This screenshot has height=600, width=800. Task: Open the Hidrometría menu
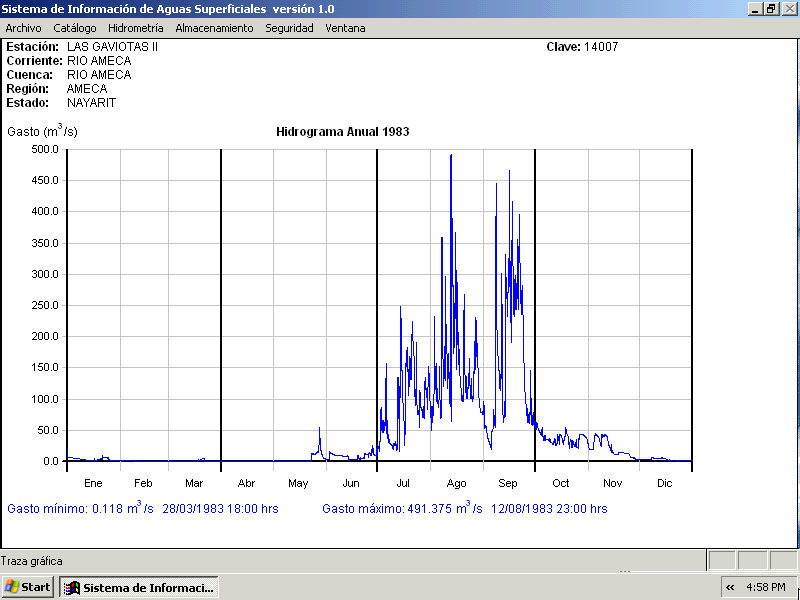click(x=135, y=28)
